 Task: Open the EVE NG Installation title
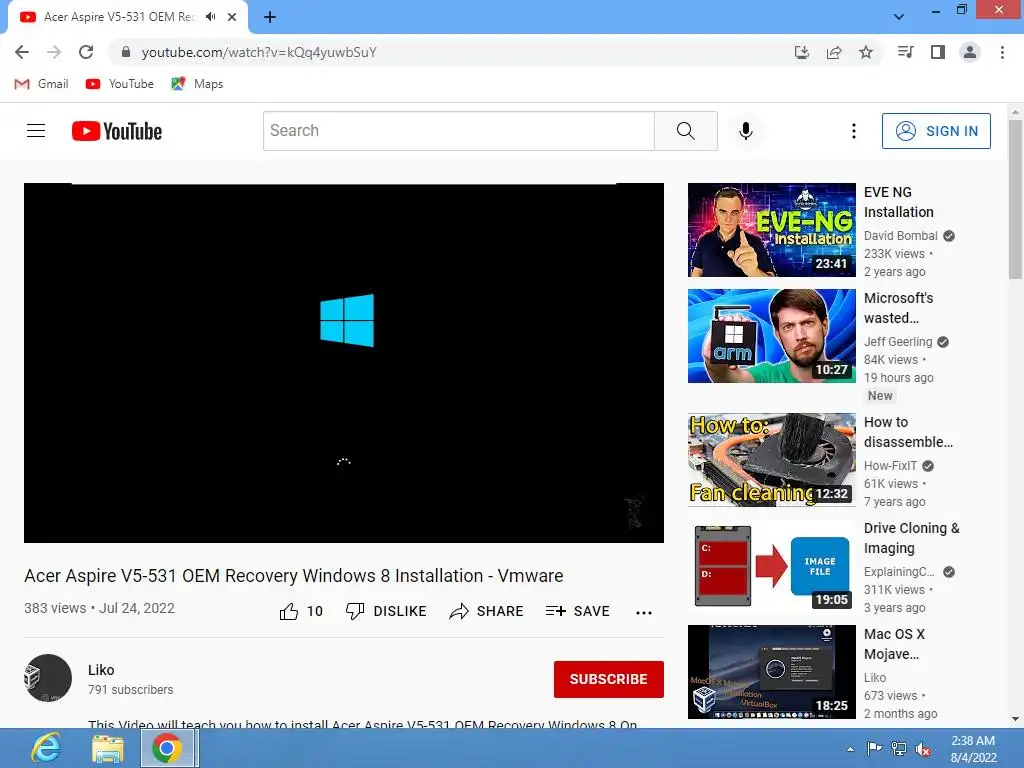[898, 202]
